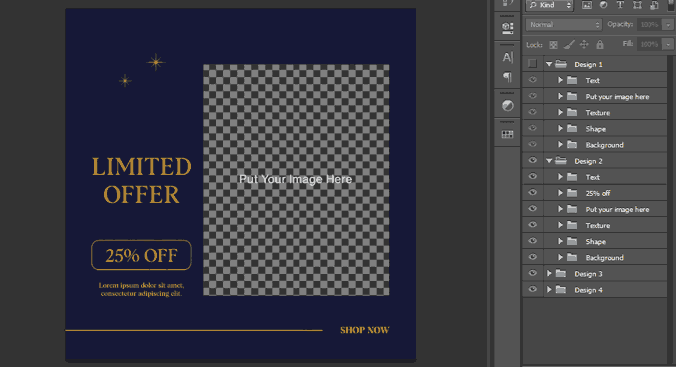This screenshot has height=367, width=676.
Task: Filter layers by adjustment layers icon
Action: [x=603, y=5]
